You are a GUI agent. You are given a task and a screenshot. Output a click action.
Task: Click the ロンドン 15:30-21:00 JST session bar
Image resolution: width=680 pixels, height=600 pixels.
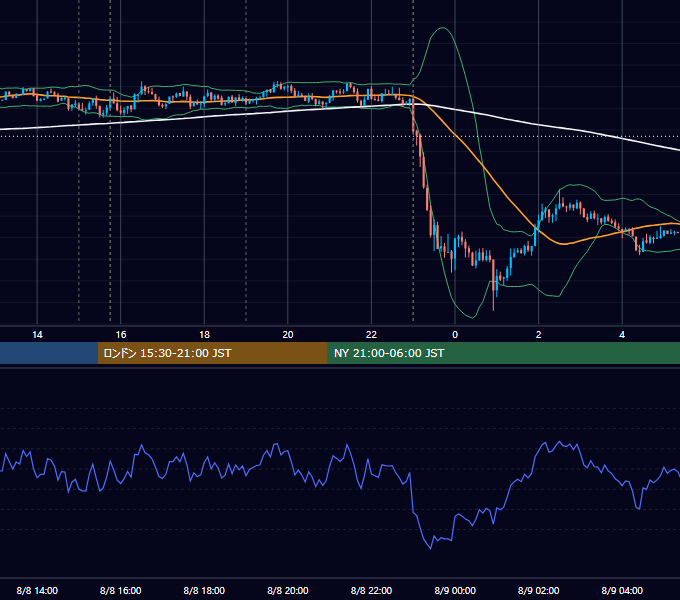[x=212, y=353]
